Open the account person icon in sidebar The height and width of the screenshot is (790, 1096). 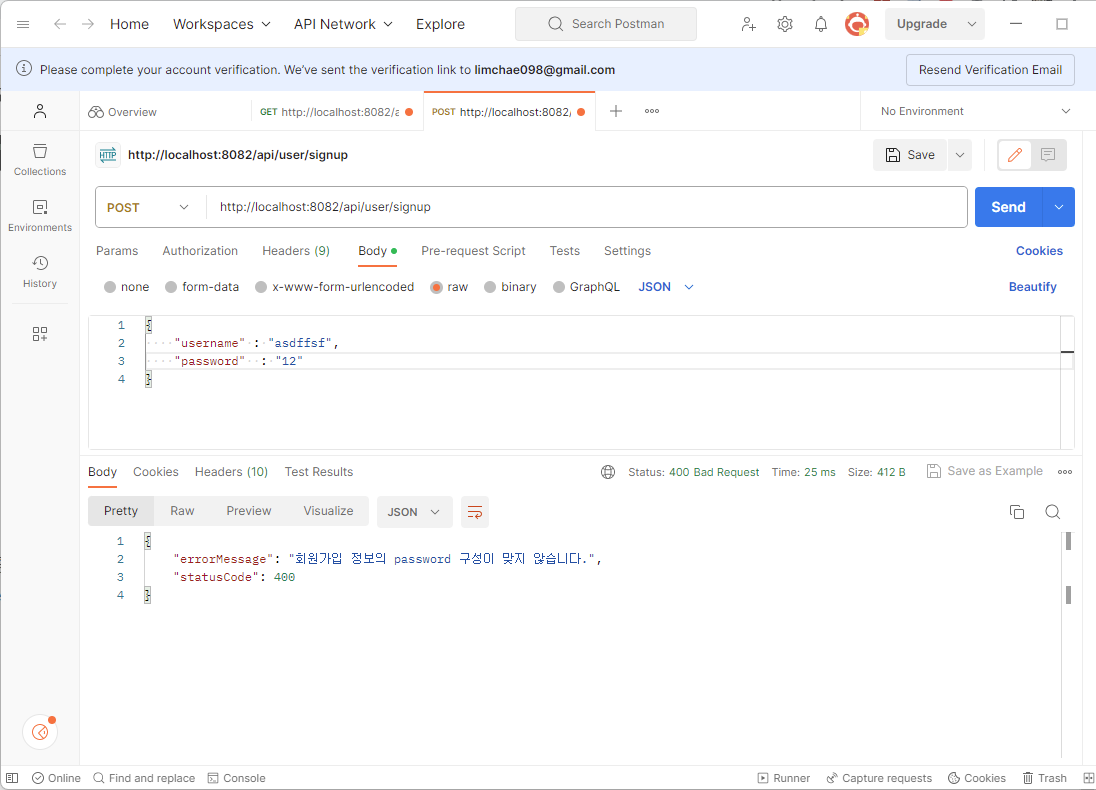pos(40,111)
